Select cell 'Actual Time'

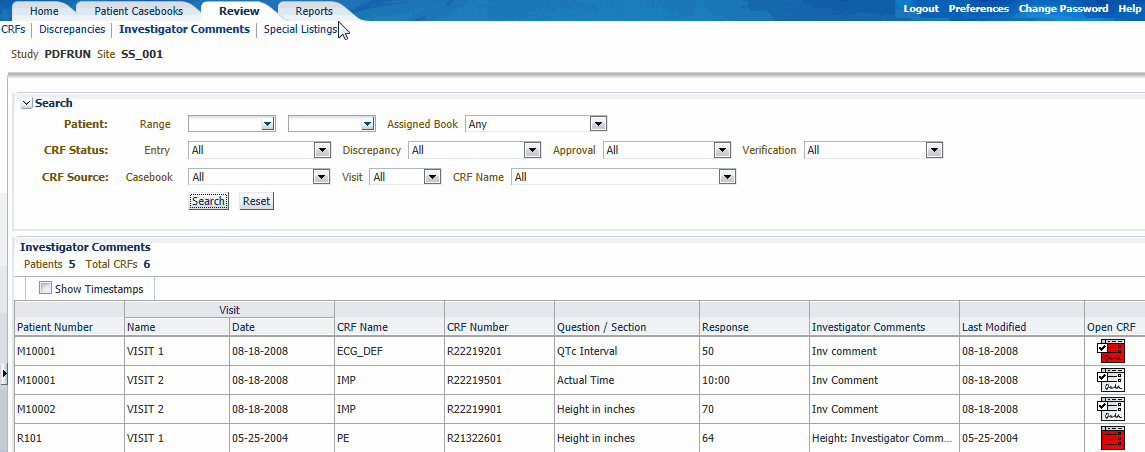click(x=627, y=380)
